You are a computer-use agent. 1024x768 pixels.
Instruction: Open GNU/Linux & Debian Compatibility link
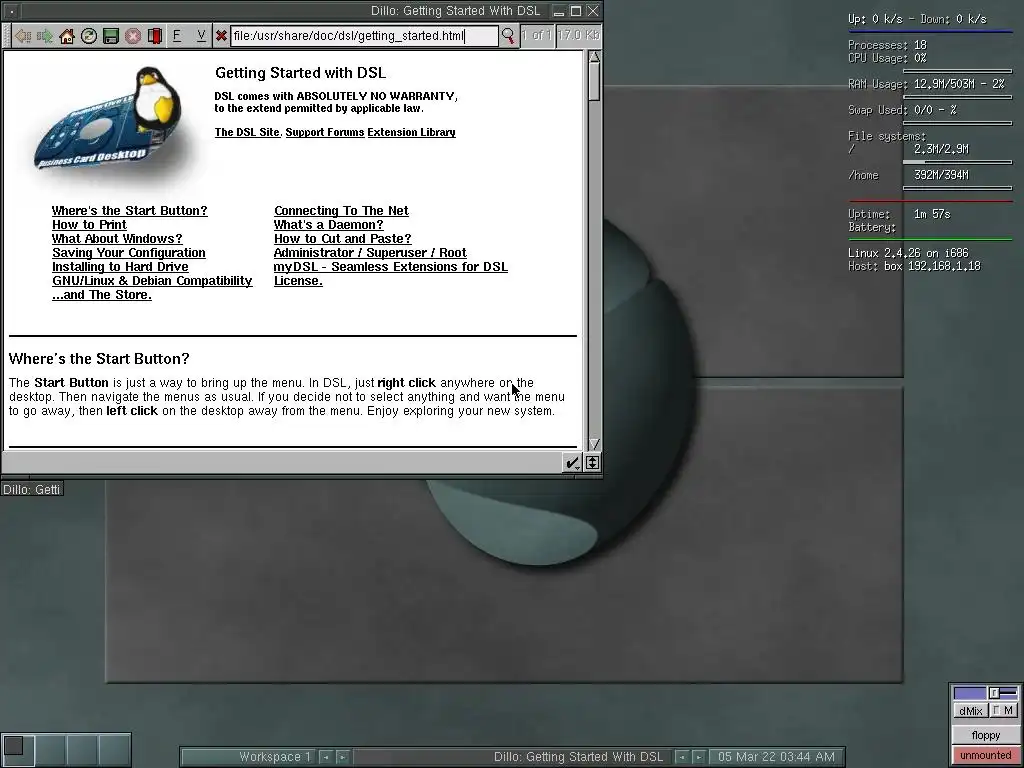coord(152,281)
